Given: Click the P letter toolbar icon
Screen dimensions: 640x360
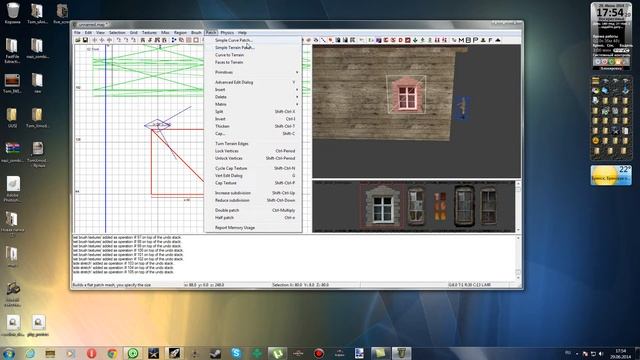Looking at the screenshot, I should (476, 40).
